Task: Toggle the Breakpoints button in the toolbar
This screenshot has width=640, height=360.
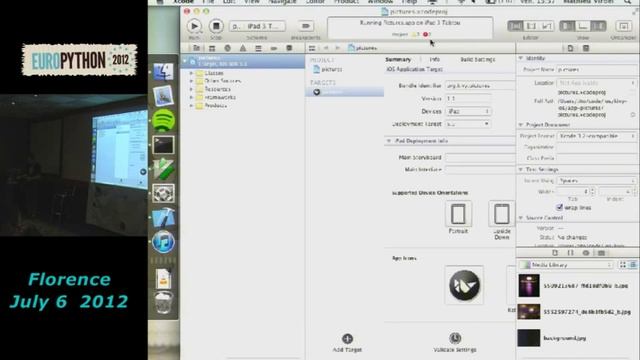Action: 306,26
